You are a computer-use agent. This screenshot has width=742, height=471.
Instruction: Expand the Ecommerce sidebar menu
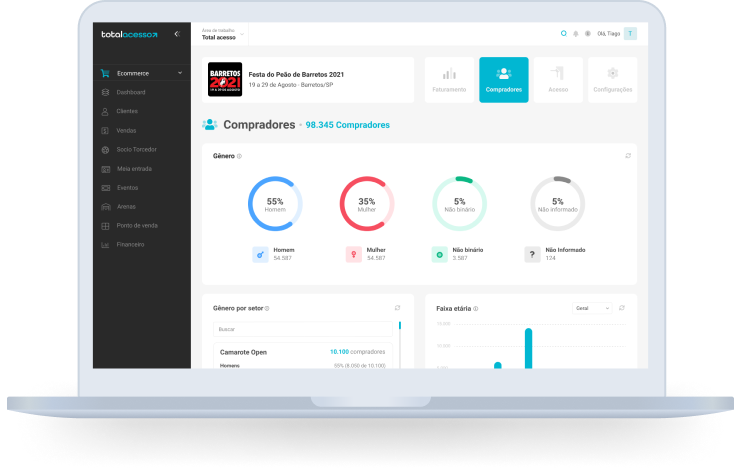point(180,73)
